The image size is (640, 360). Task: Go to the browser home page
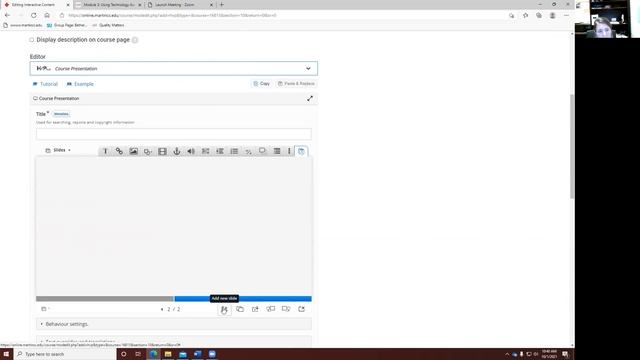(x=47, y=16)
